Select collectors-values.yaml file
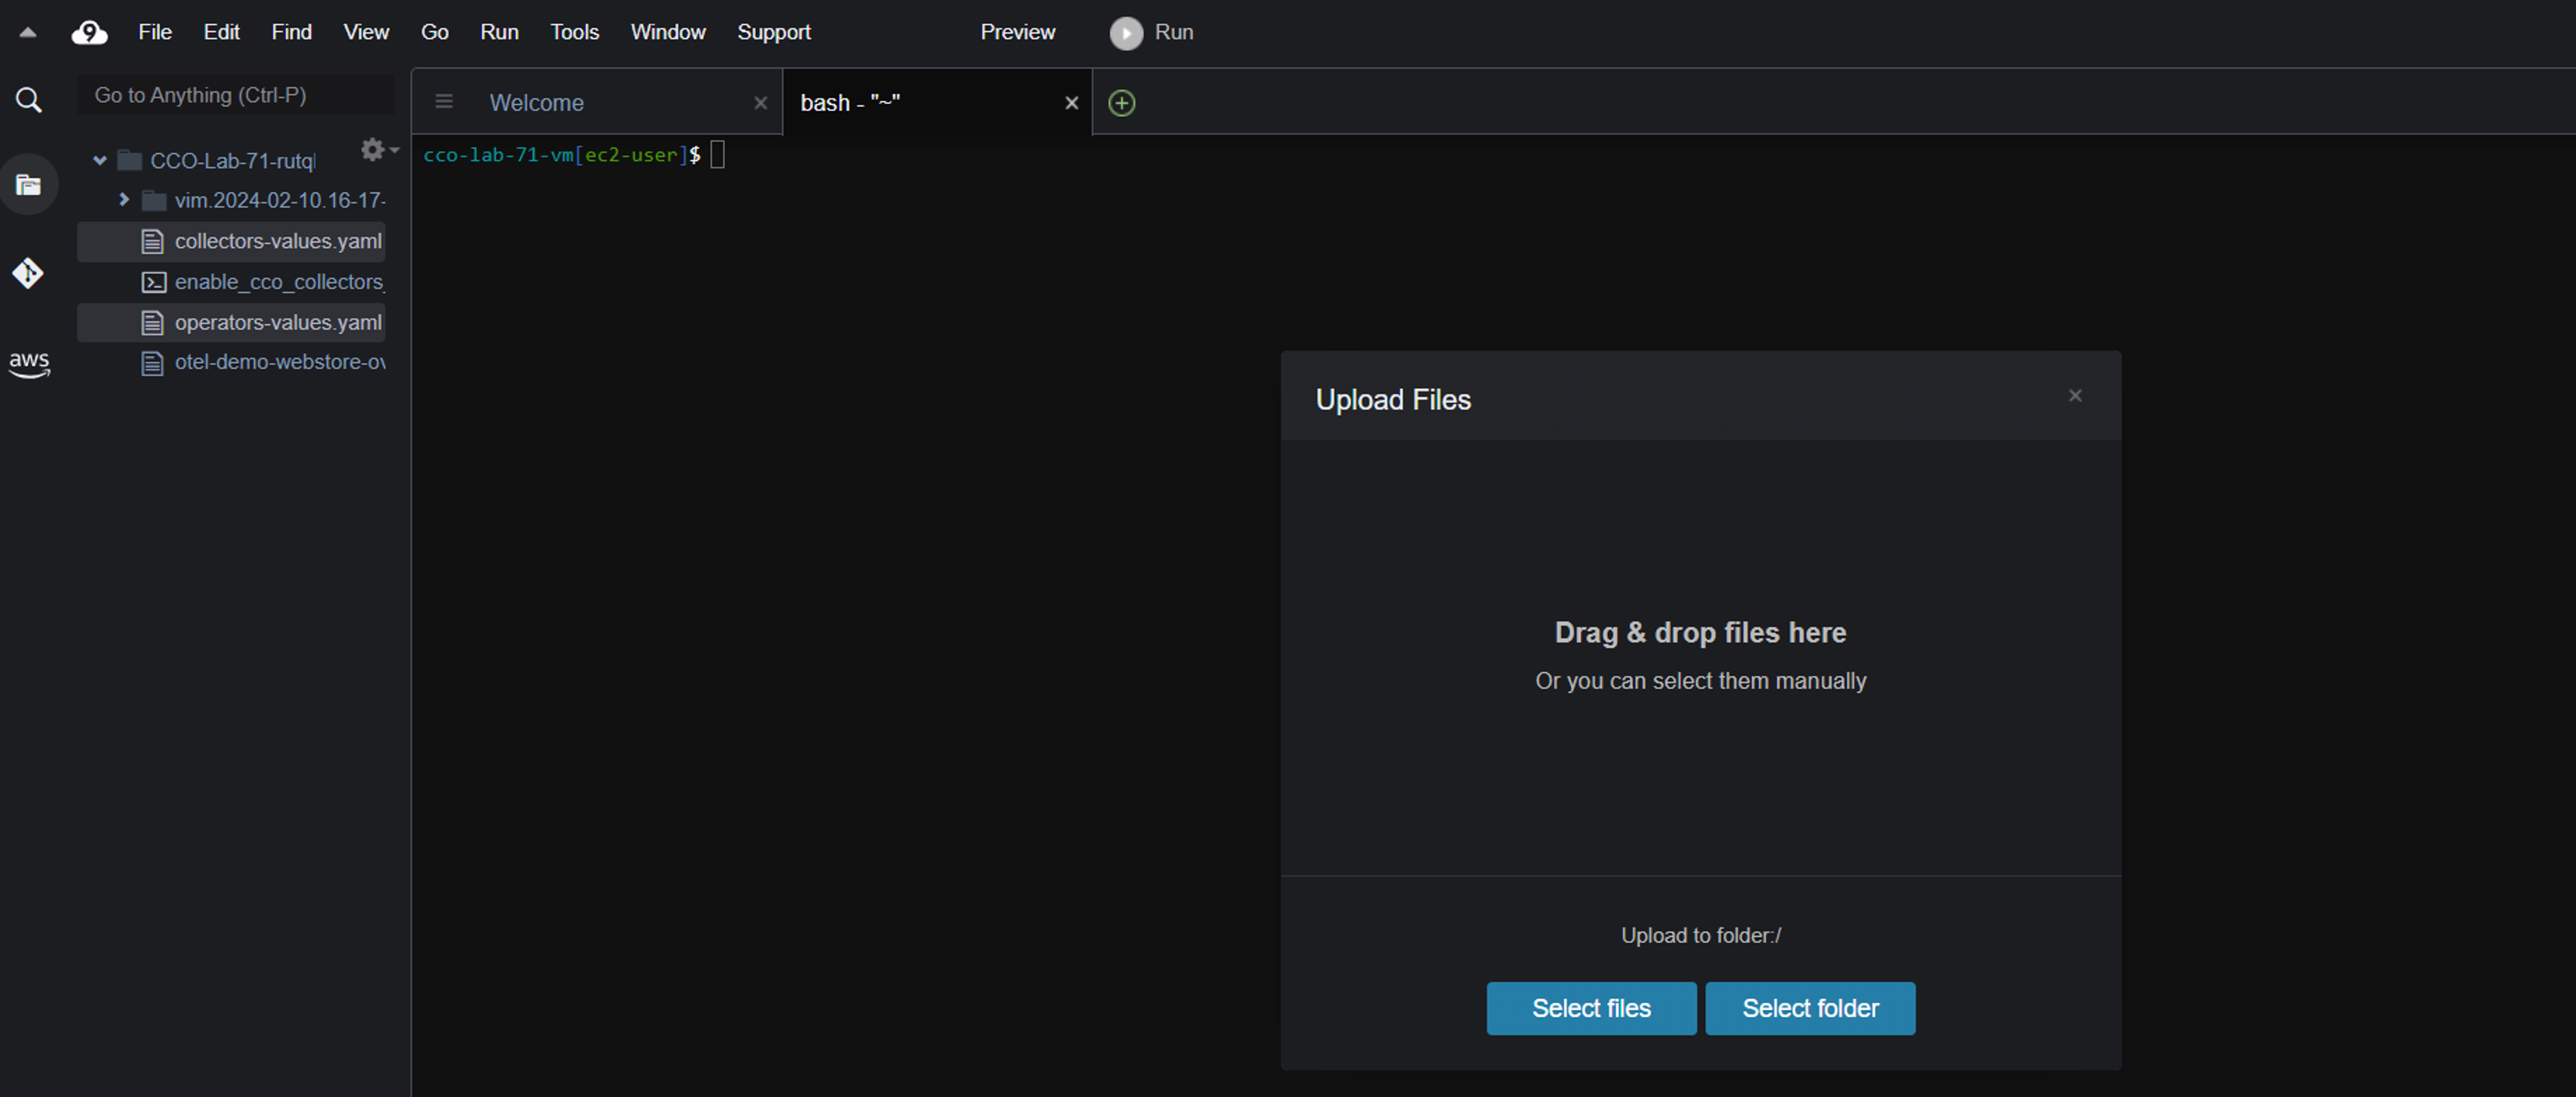Viewport: 2576px width, 1097px height. pyautogui.click(x=278, y=241)
